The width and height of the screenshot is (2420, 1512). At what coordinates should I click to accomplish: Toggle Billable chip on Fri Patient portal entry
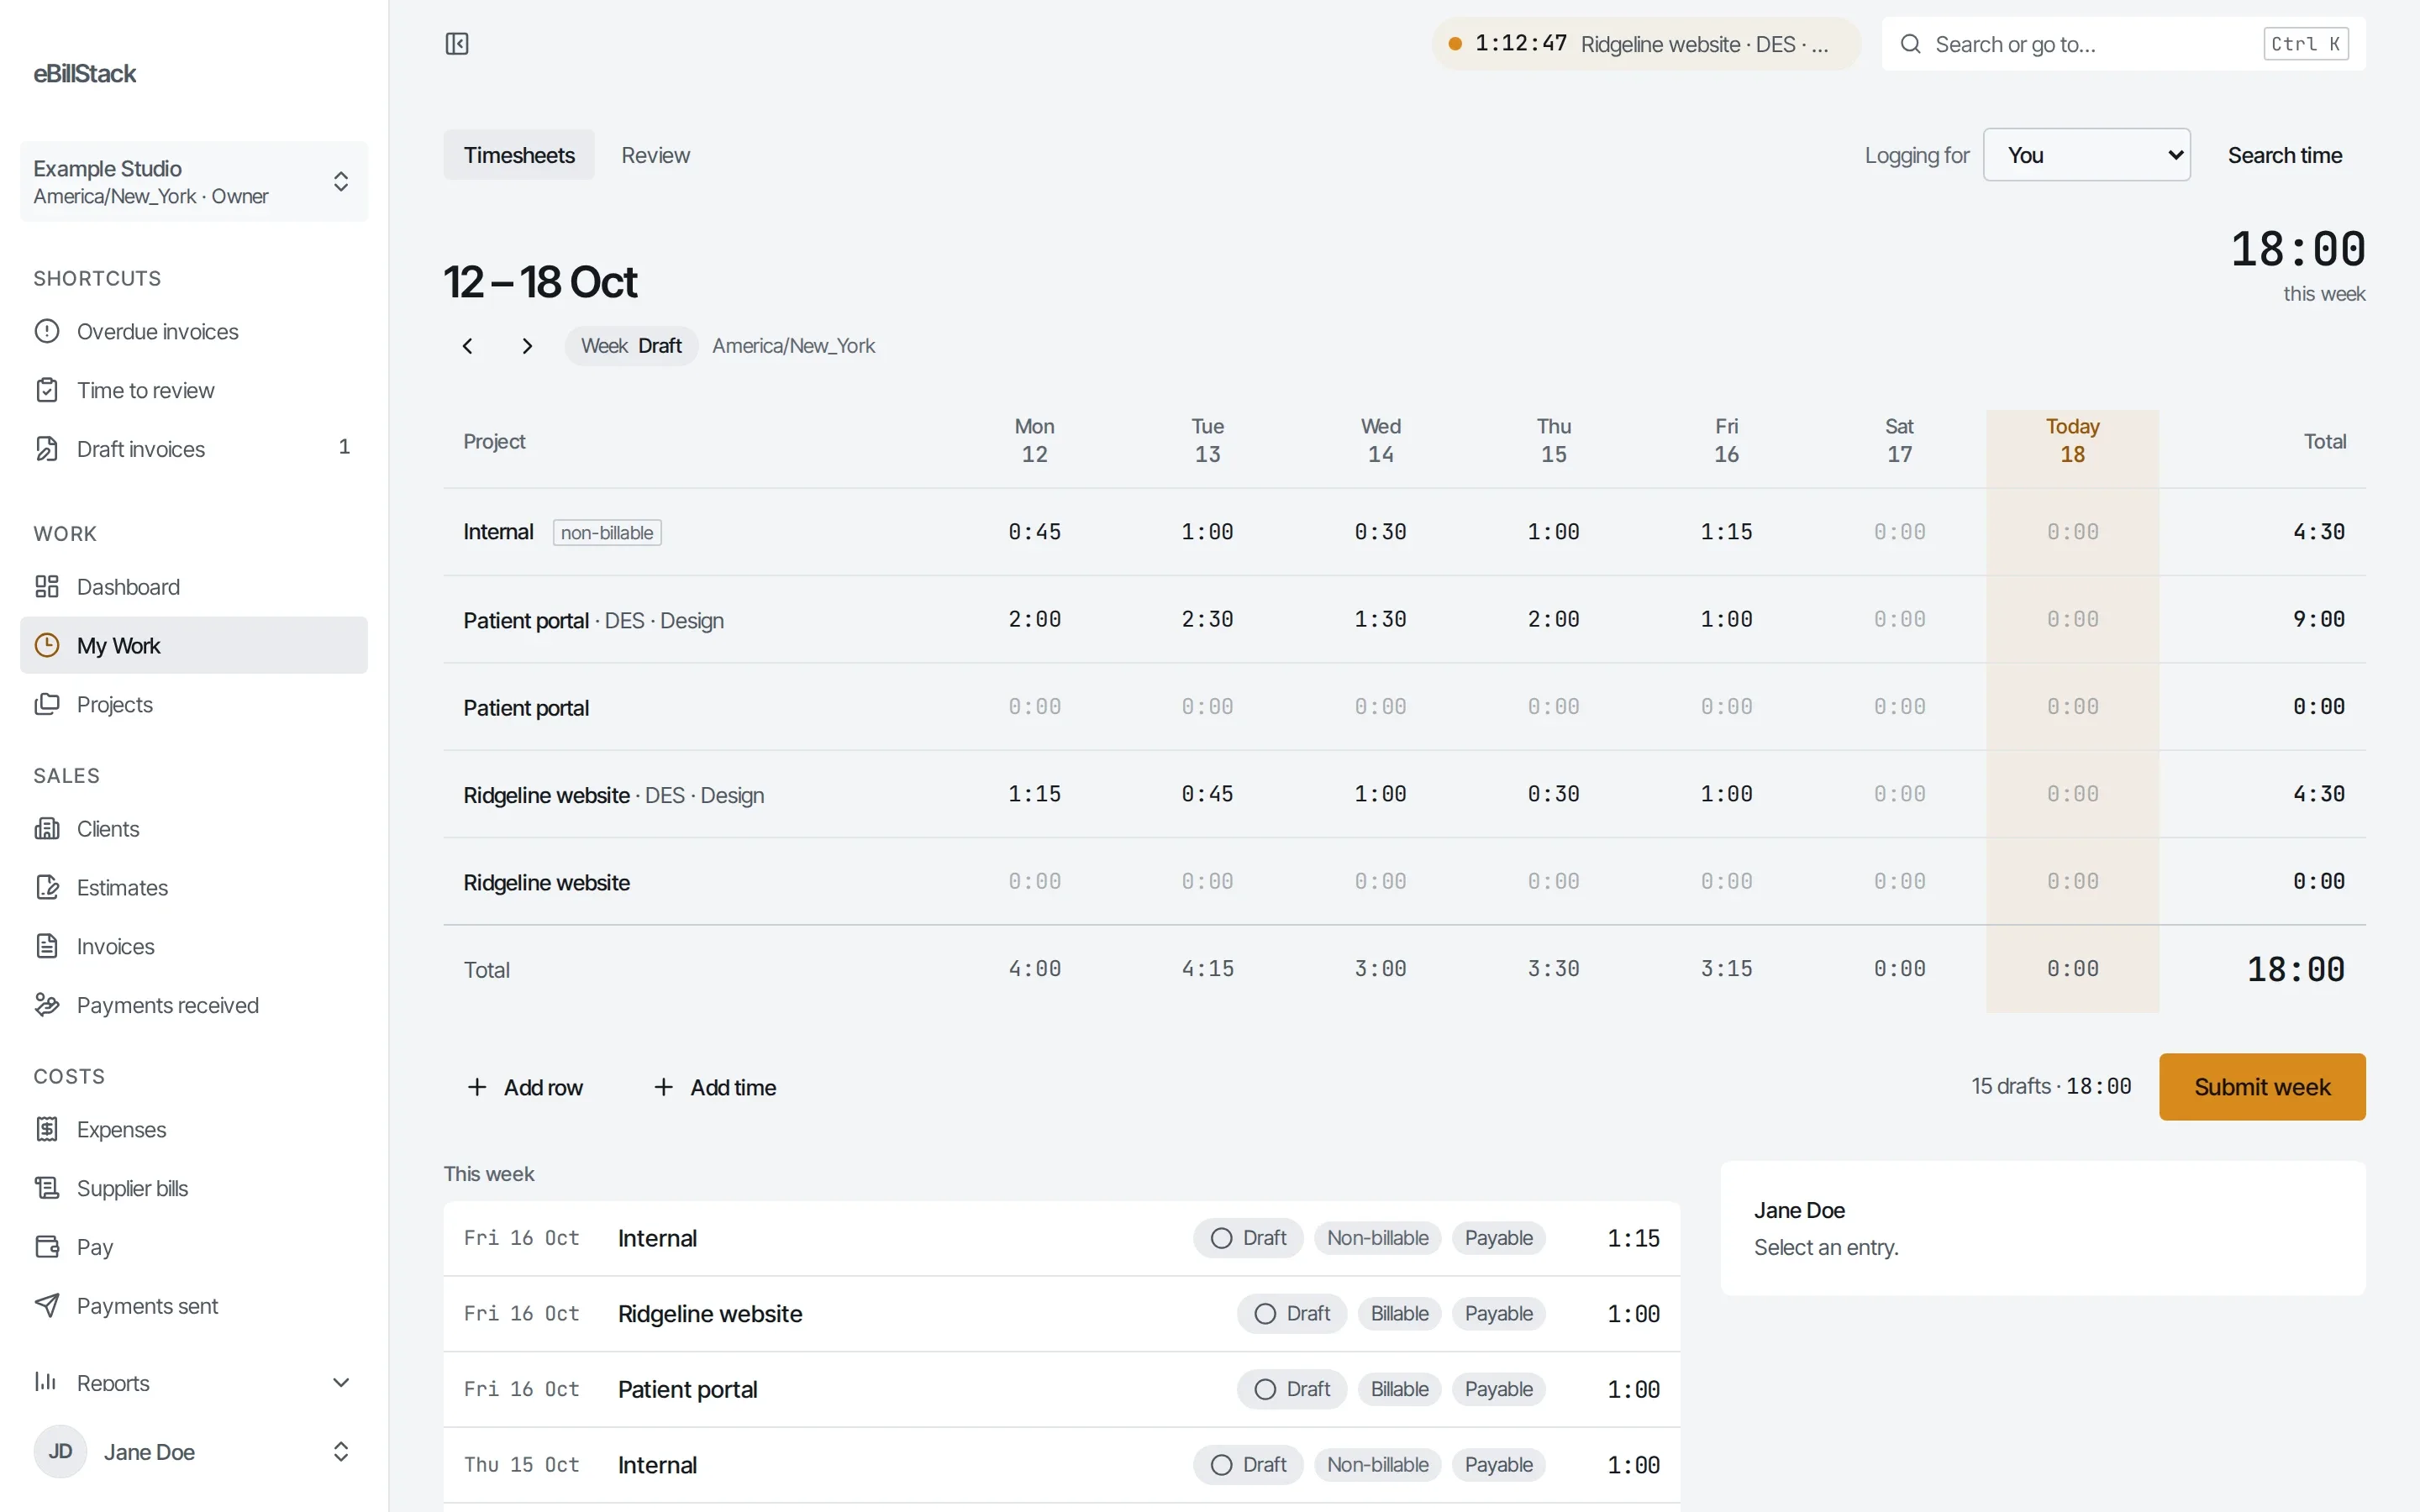tap(1400, 1390)
